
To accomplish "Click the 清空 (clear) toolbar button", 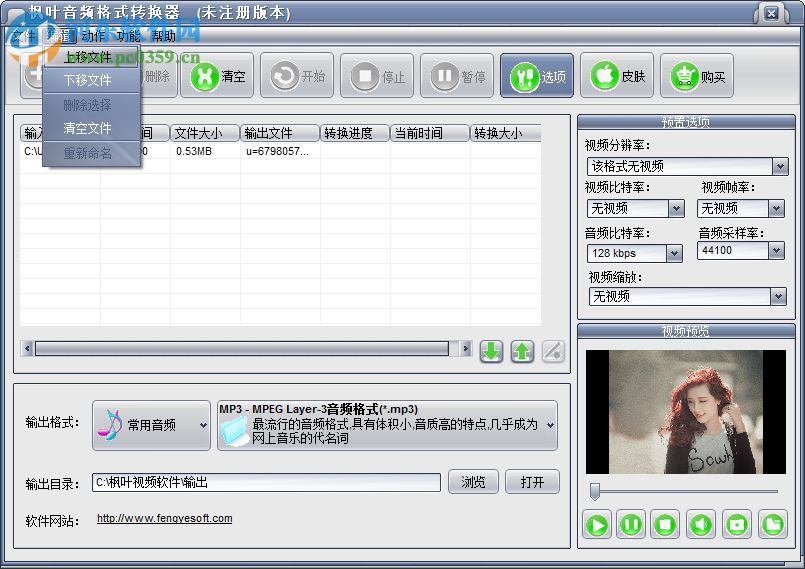I will click(x=217, y=76).
